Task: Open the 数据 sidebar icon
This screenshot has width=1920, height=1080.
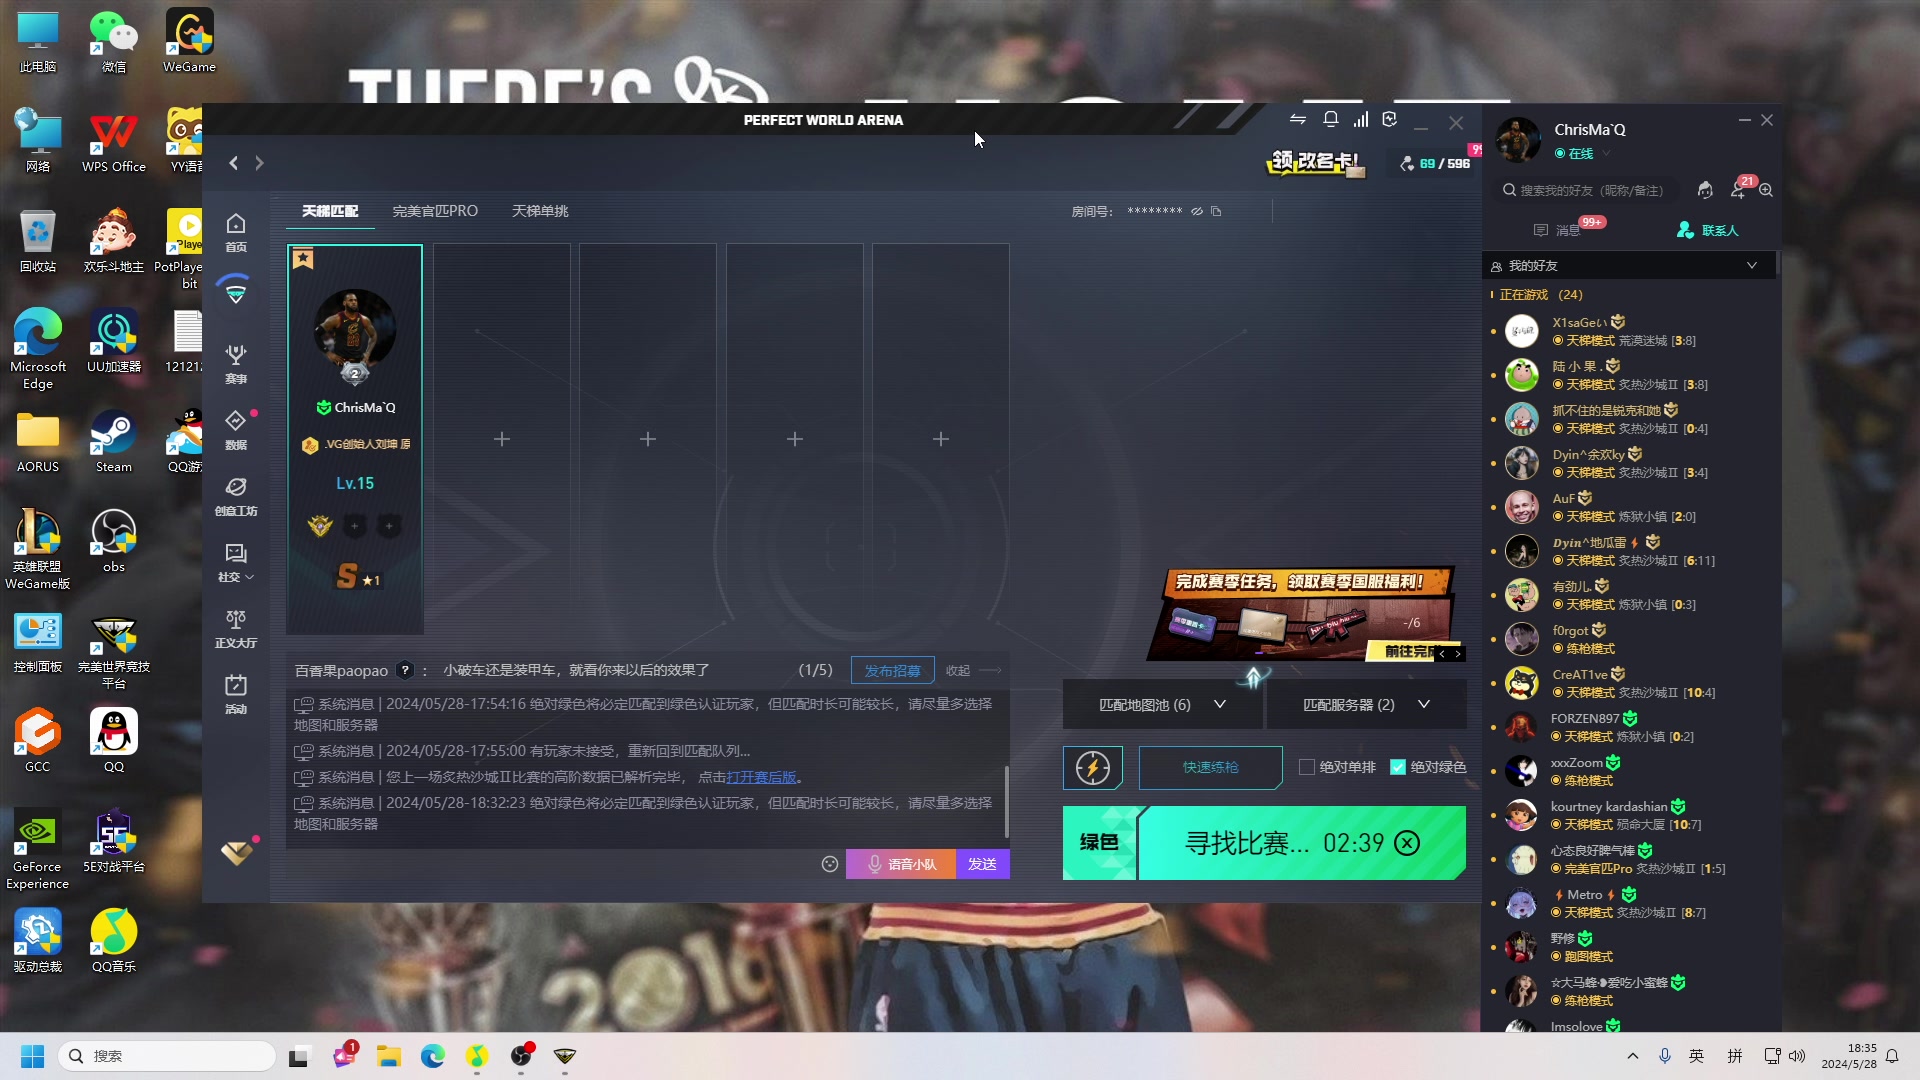Action: pos(236,430)
